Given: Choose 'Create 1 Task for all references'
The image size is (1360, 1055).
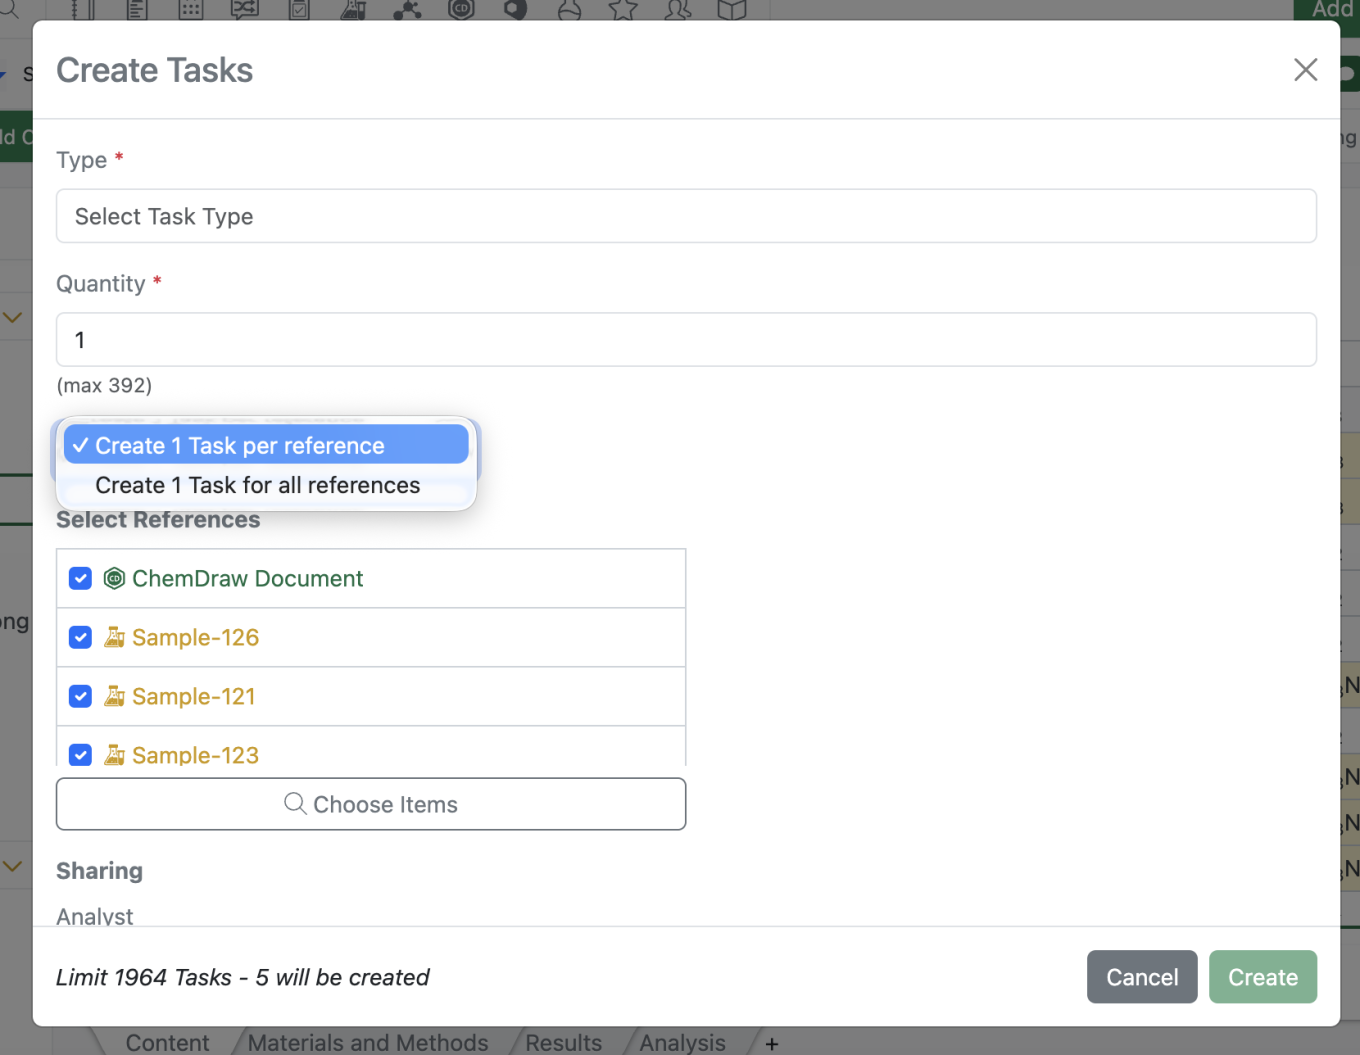Looking at the screenshot, I should [x=257, y=485].
